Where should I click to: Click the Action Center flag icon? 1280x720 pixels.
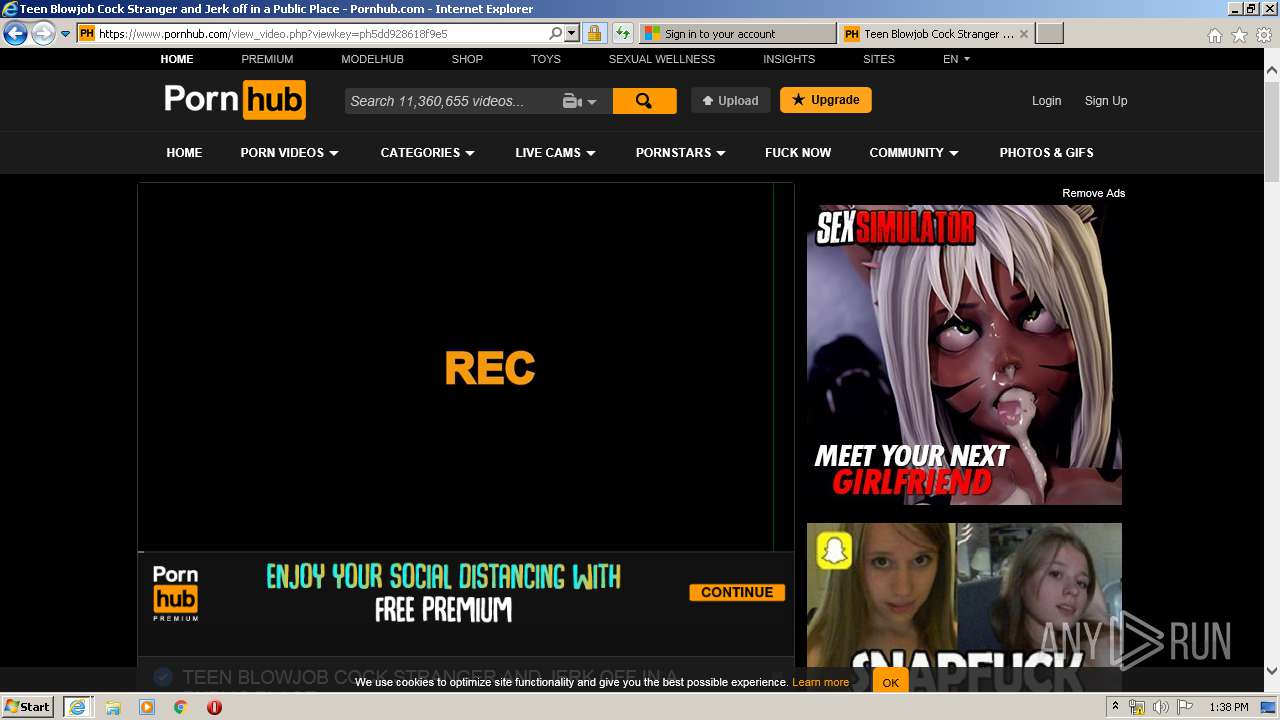(x=1184, y=707)
